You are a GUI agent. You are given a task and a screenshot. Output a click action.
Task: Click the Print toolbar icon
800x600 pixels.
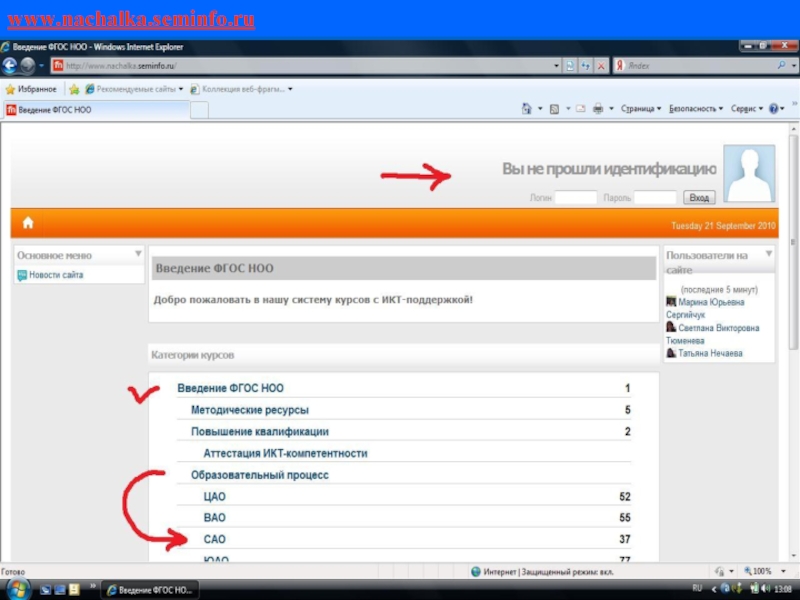[598, 109]
